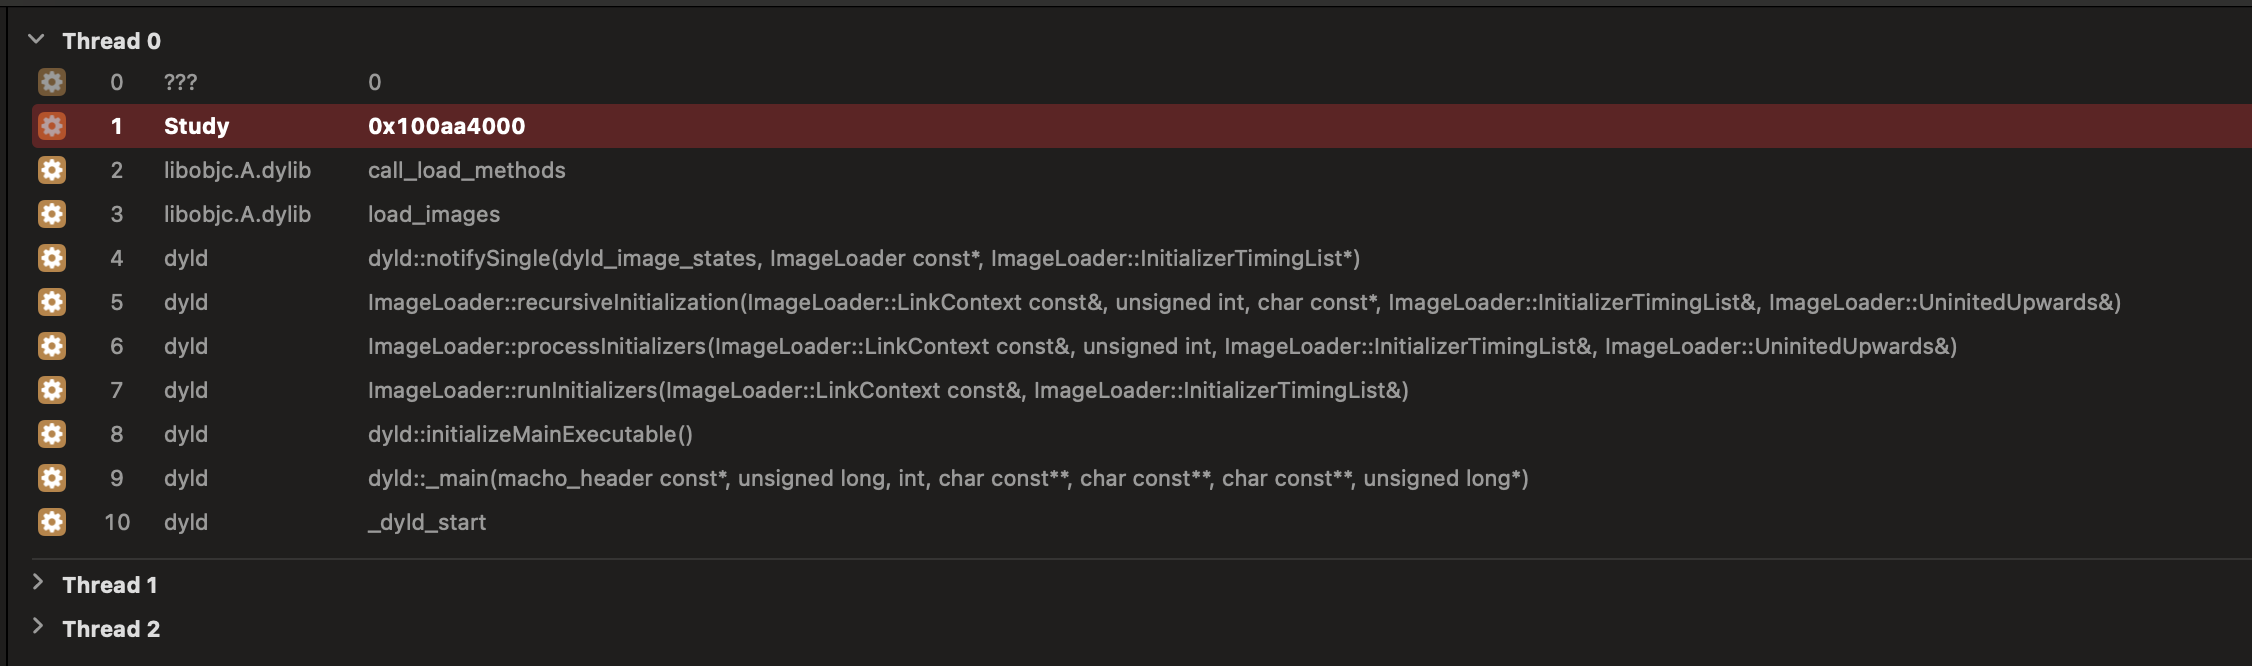Select the load_images stack frame

(1141, 214)
